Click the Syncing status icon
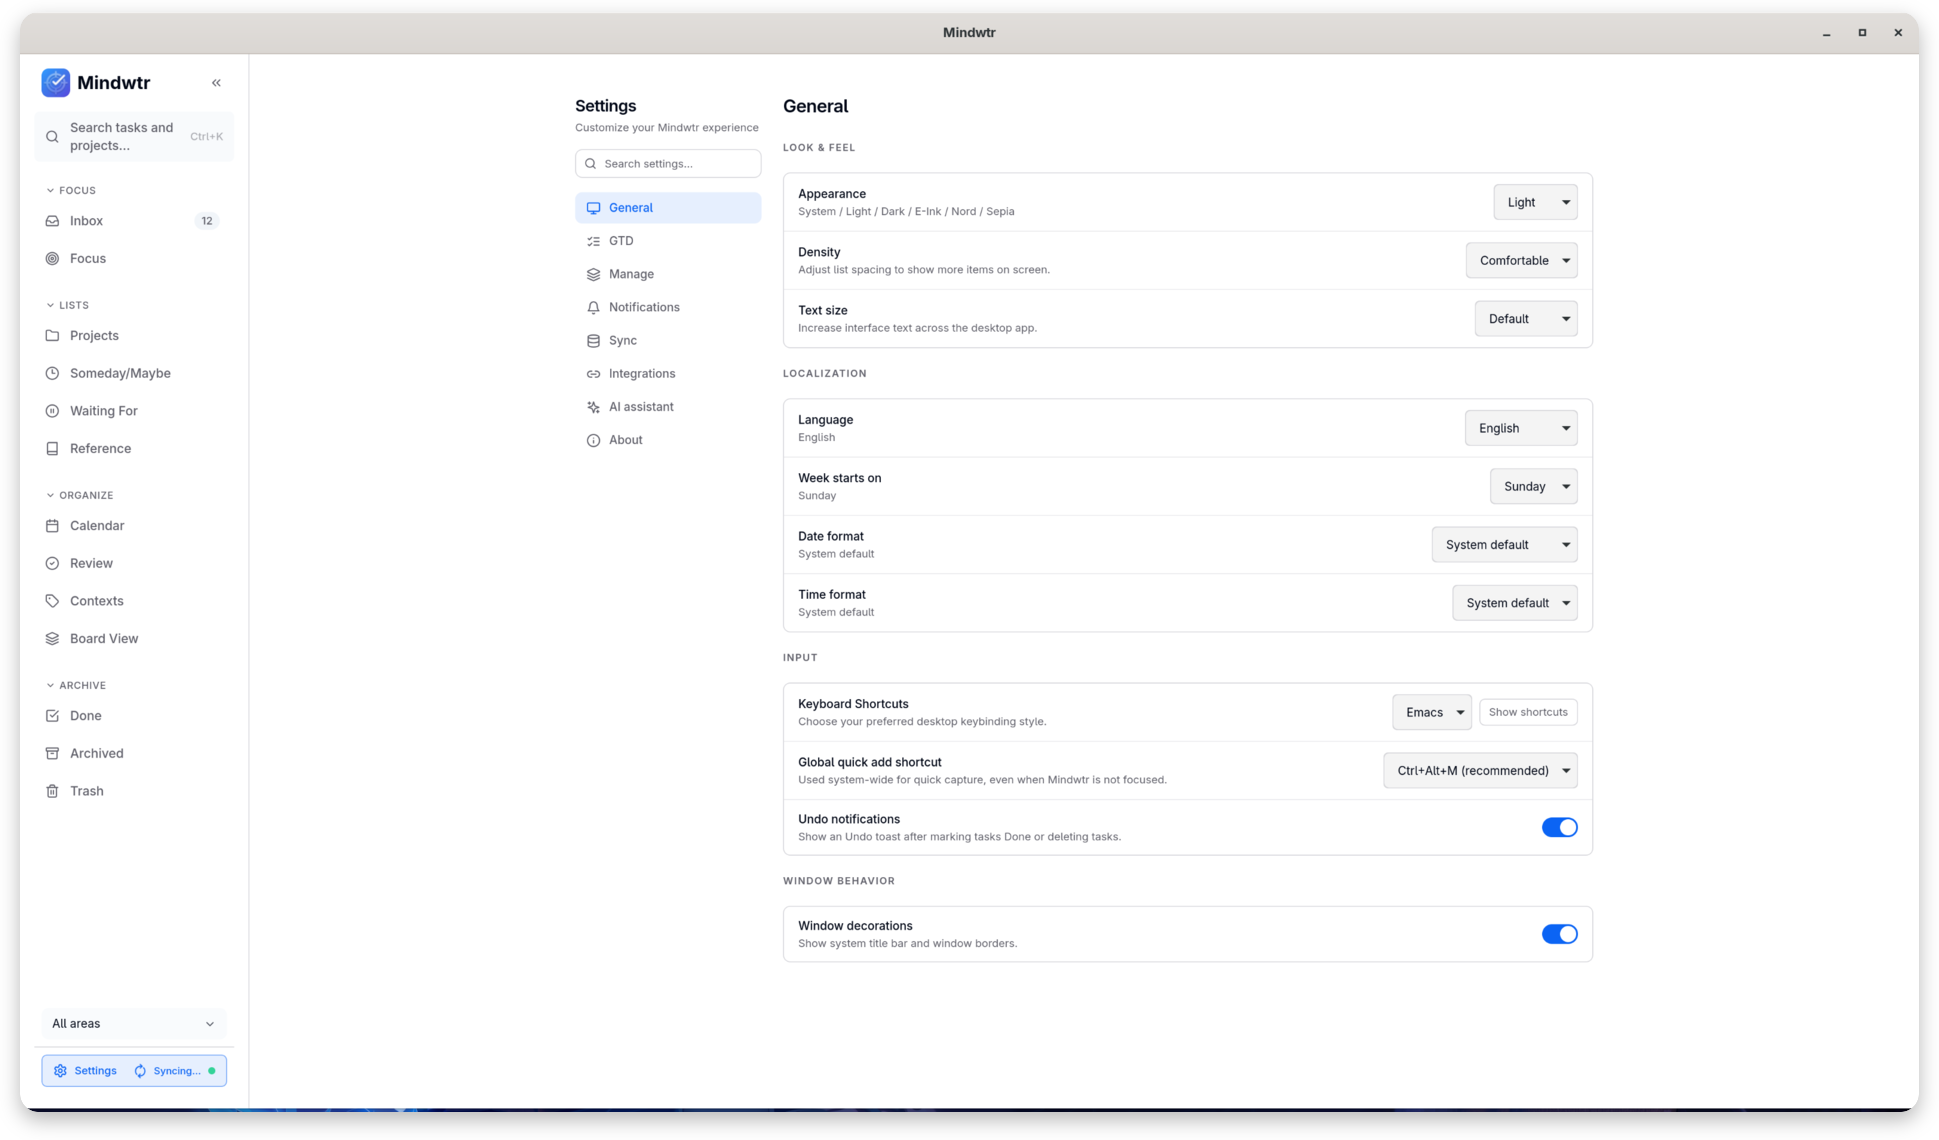 tap(140, 1071)
